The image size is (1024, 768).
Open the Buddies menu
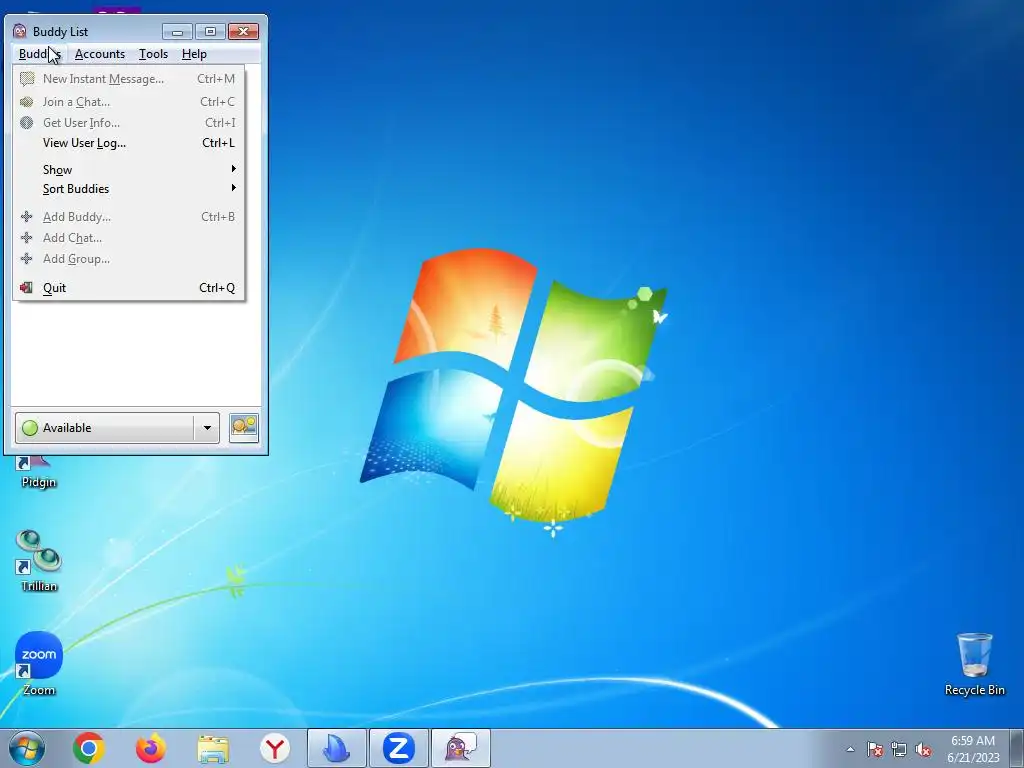39,54
